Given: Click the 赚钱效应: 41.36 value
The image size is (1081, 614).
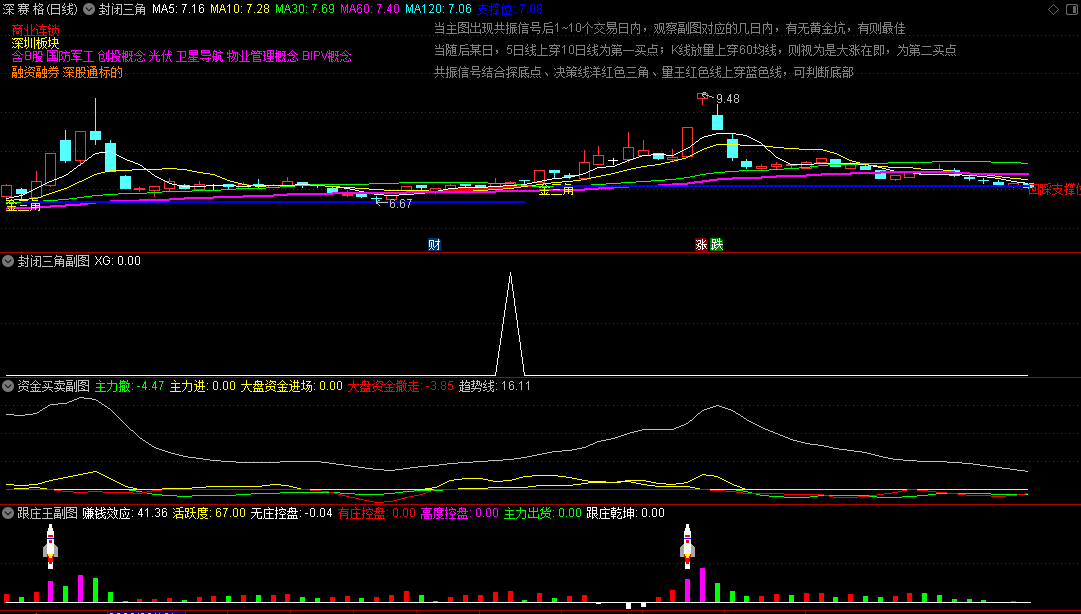Looking at the screenshot, I should [x=125, y=513].
